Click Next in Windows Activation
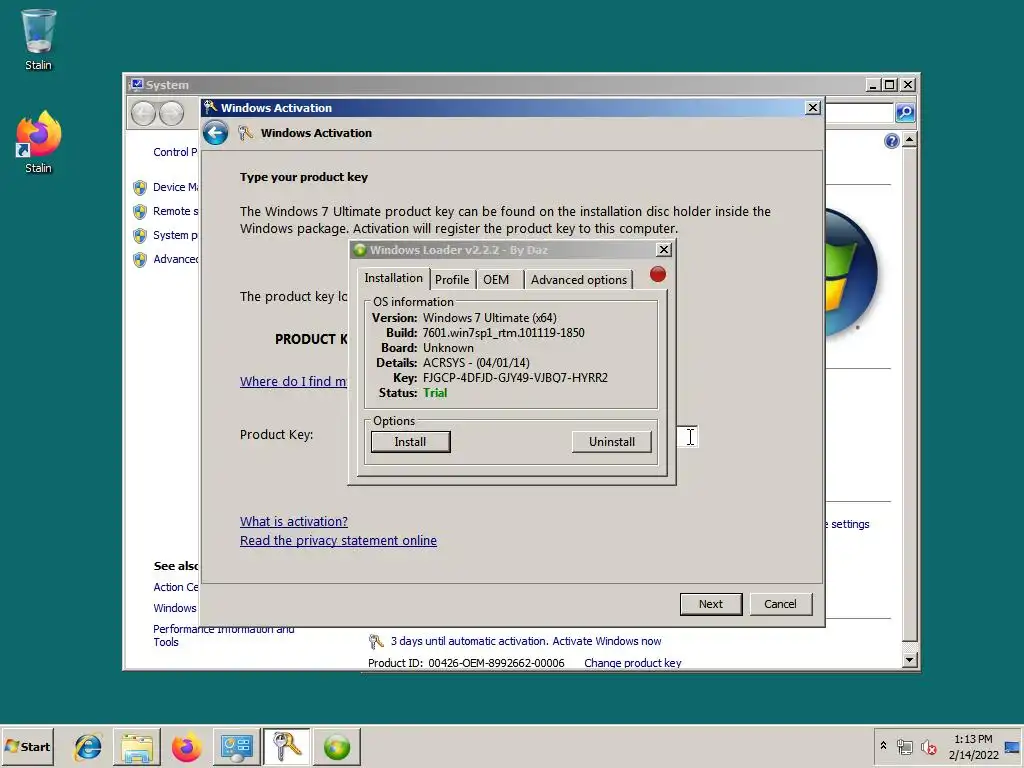This screenshot has height=768, width=1024. (711, 604)
